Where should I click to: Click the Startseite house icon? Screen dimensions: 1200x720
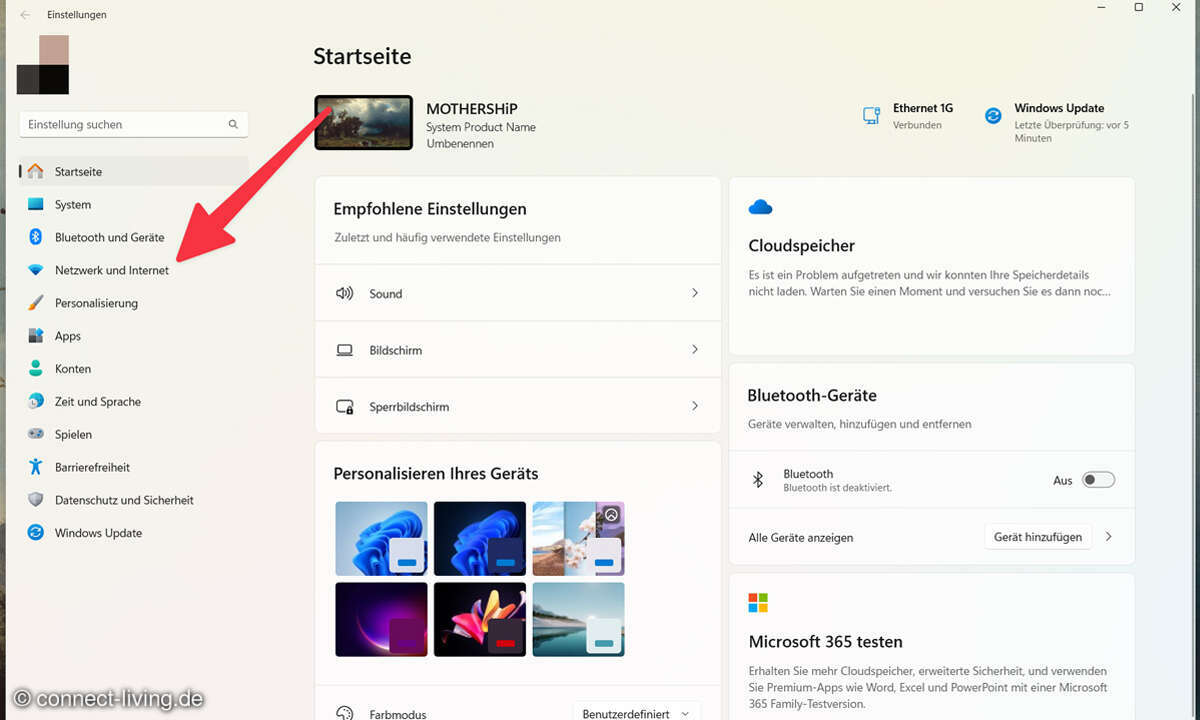[x=36, y=171]
